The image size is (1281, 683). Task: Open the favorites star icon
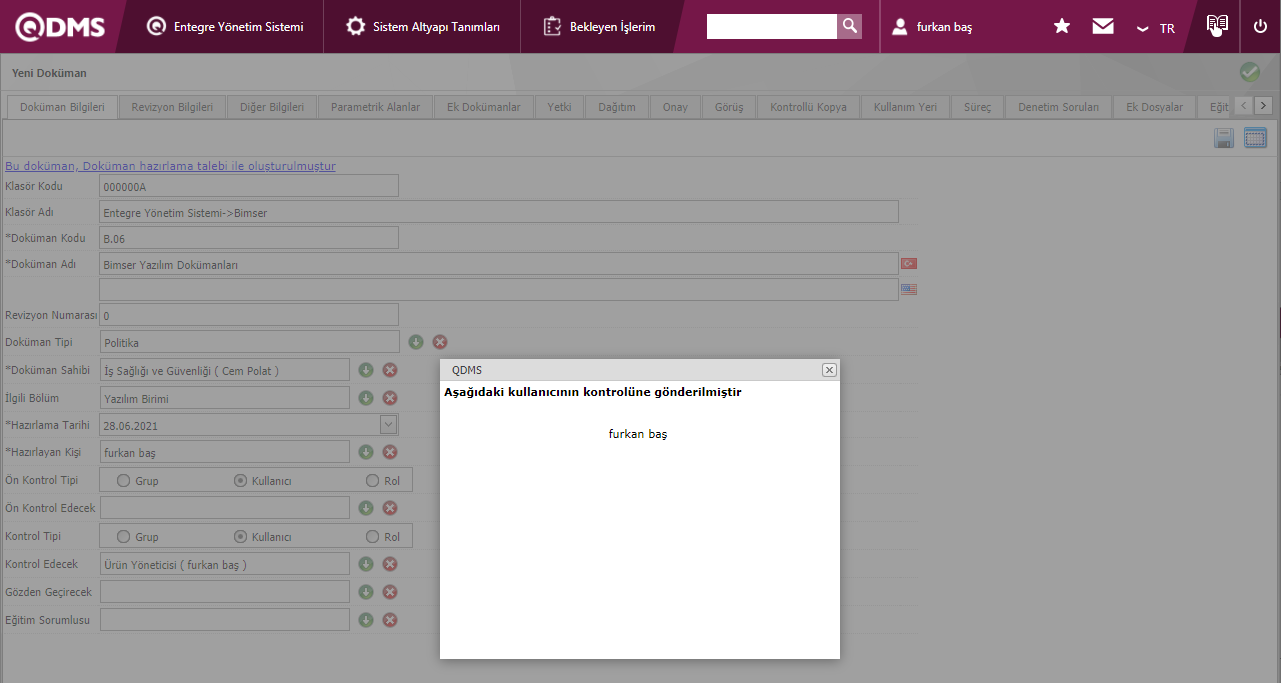point(1062,27)
